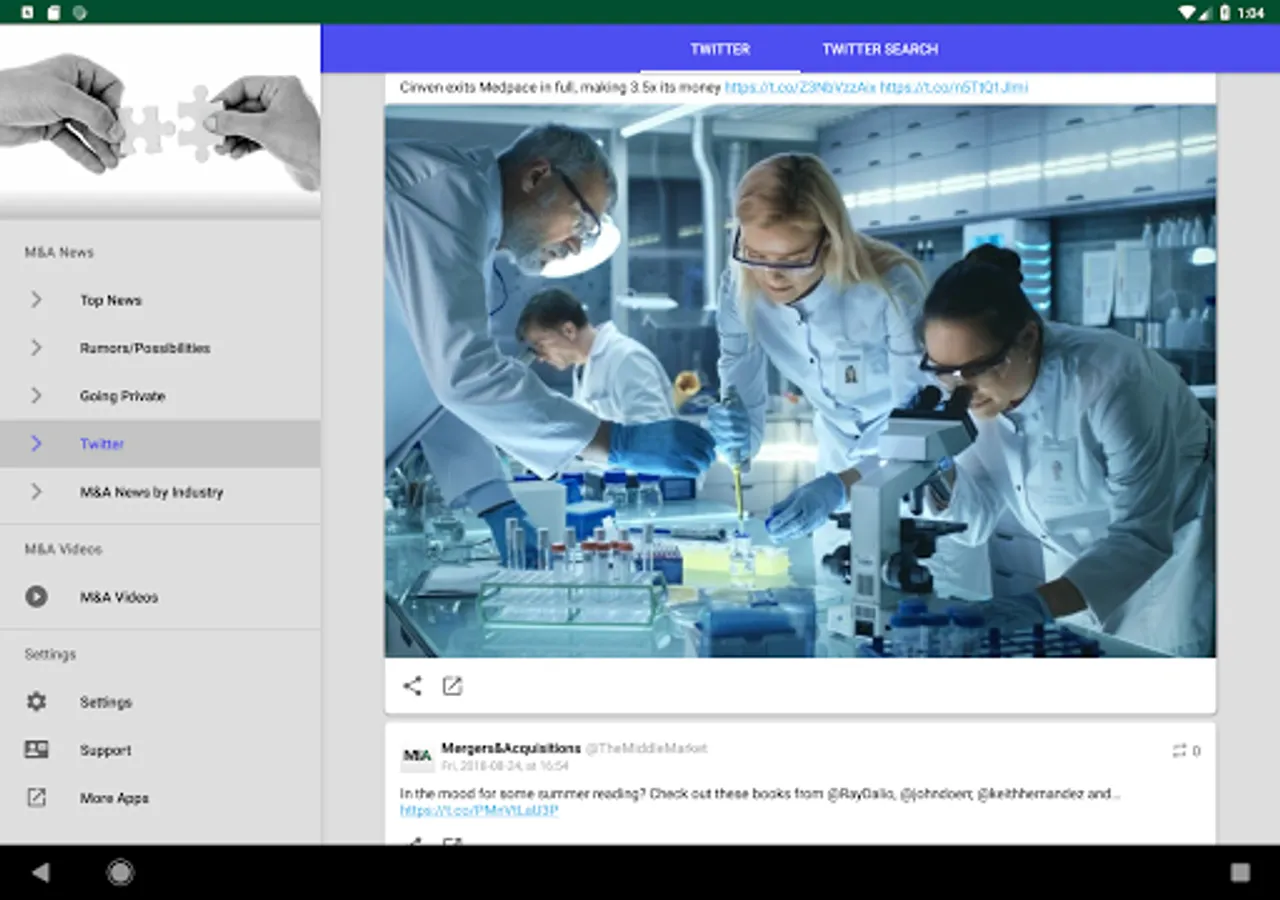Open Going Private section
This screenshot has width=1280, height=900.
160,396
